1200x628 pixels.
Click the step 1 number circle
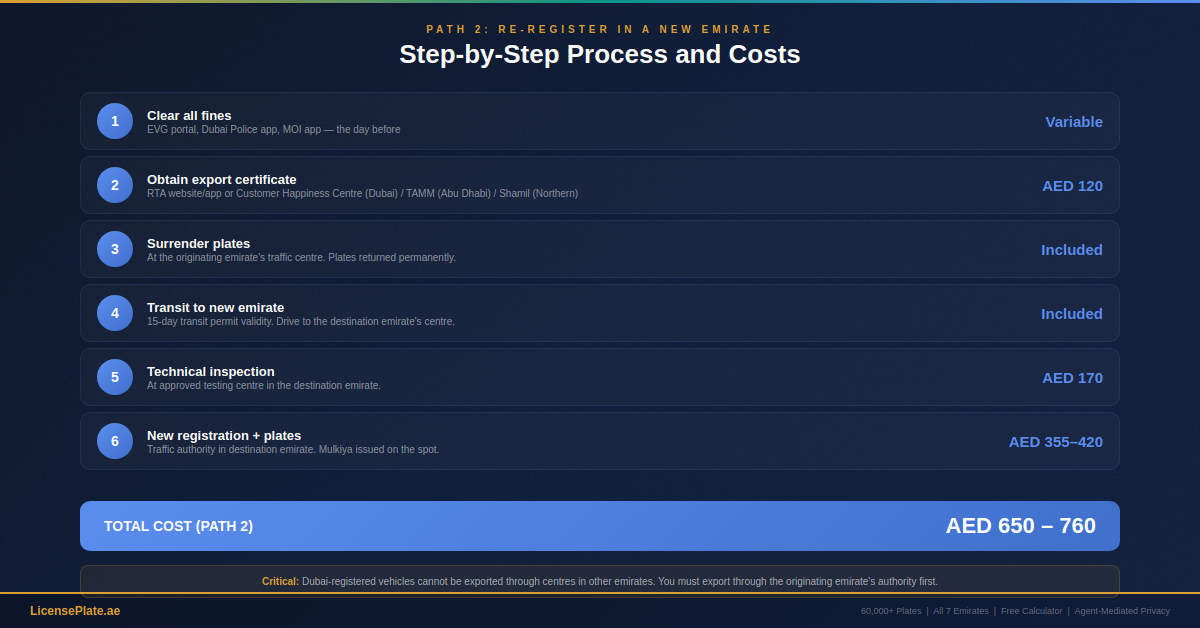[115, 121]
